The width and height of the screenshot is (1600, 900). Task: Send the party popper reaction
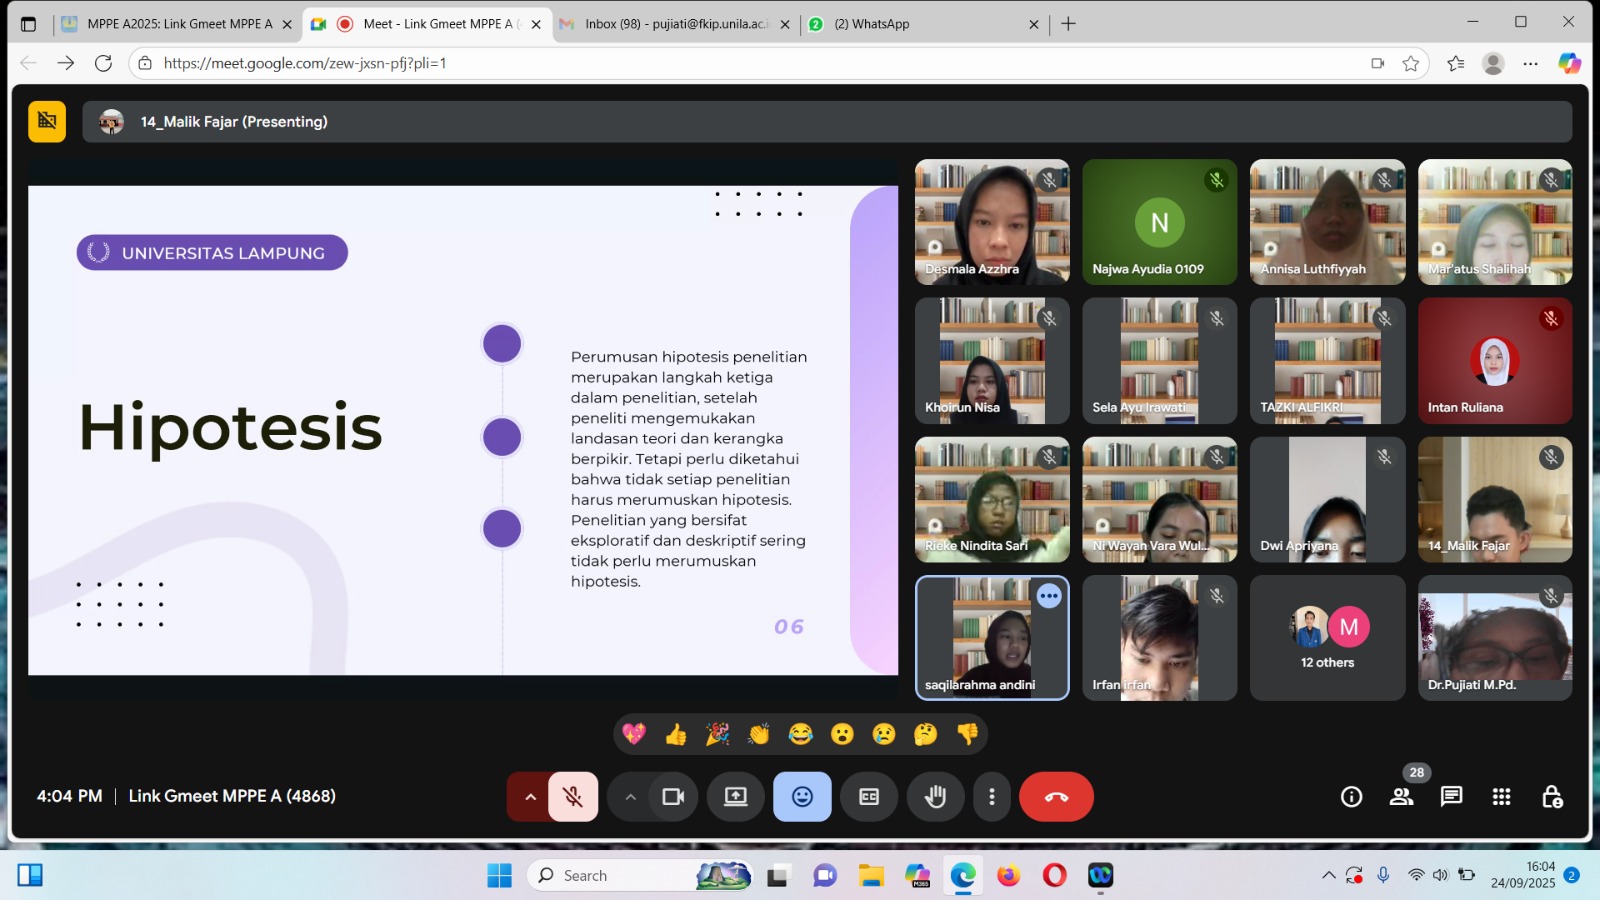[717, 735]
